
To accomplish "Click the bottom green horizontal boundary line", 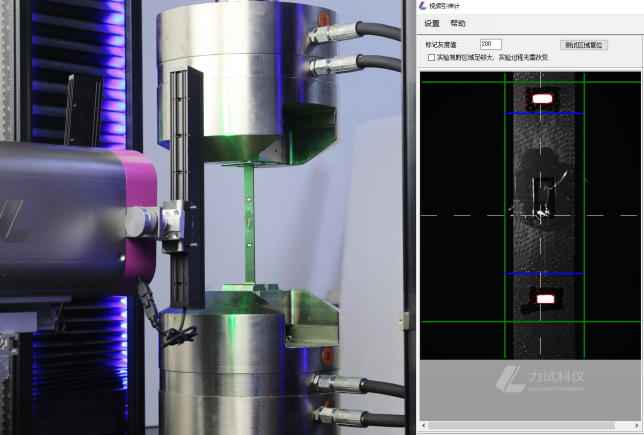I will click(x=460, y=321).
